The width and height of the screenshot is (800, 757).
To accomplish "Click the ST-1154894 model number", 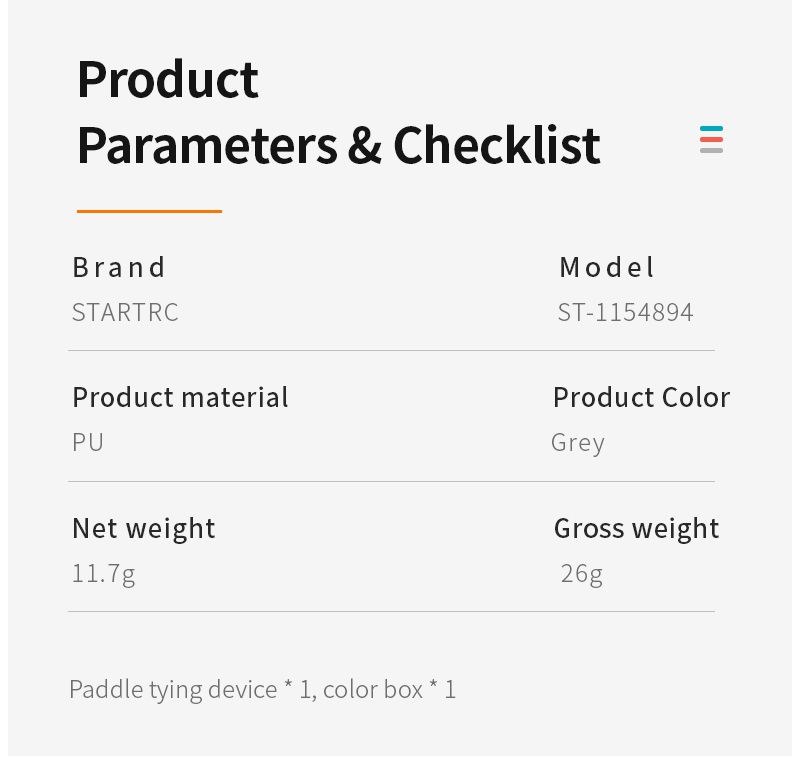I will point(626,312).
